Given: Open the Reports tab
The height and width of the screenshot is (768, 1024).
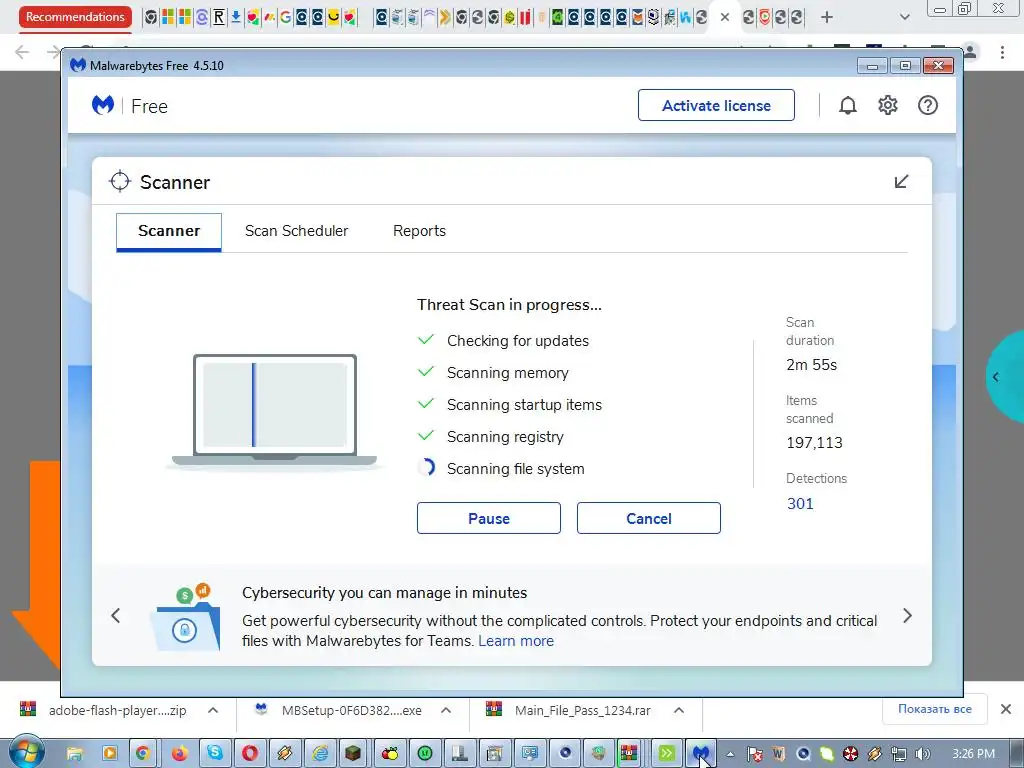Looking at the screenshot, I should (419, 231).
